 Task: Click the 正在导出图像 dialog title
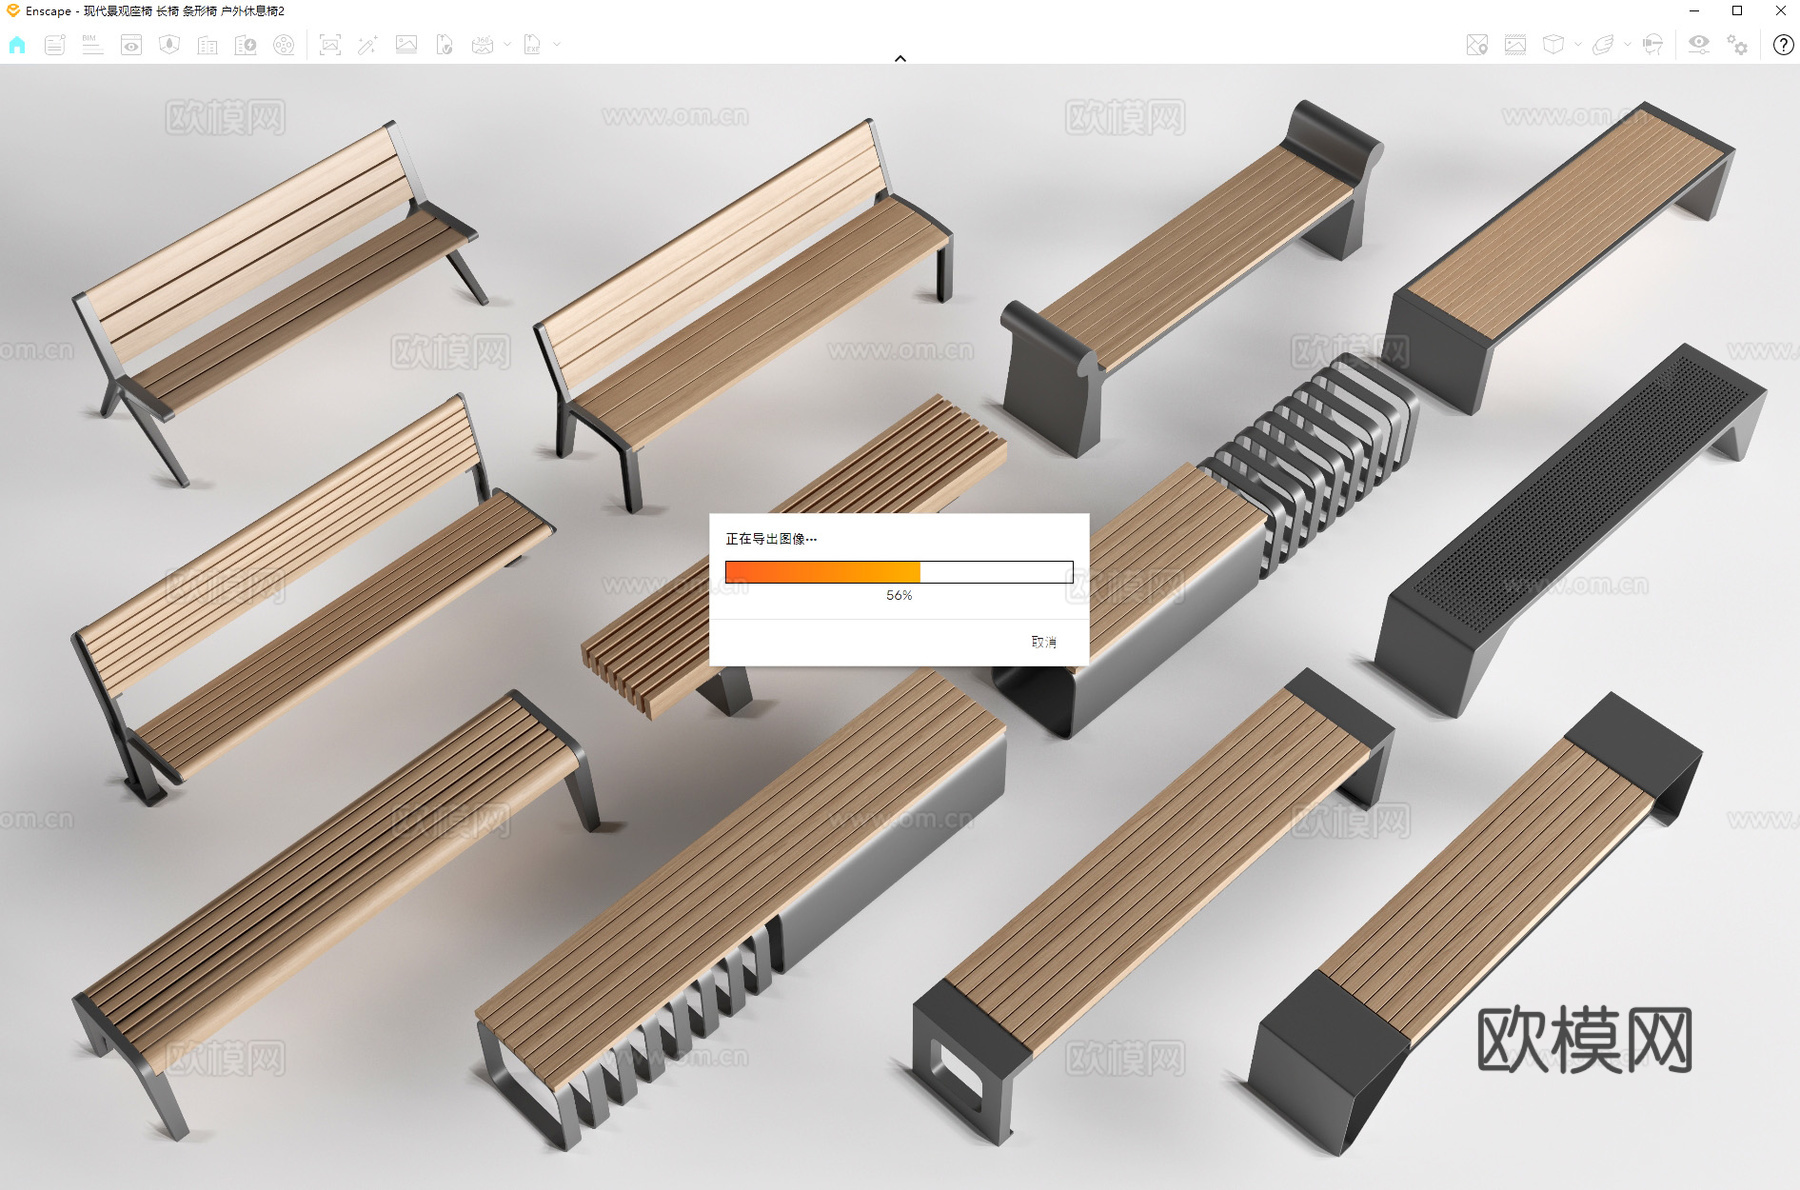pyautogui.click(x=771, y=539)
